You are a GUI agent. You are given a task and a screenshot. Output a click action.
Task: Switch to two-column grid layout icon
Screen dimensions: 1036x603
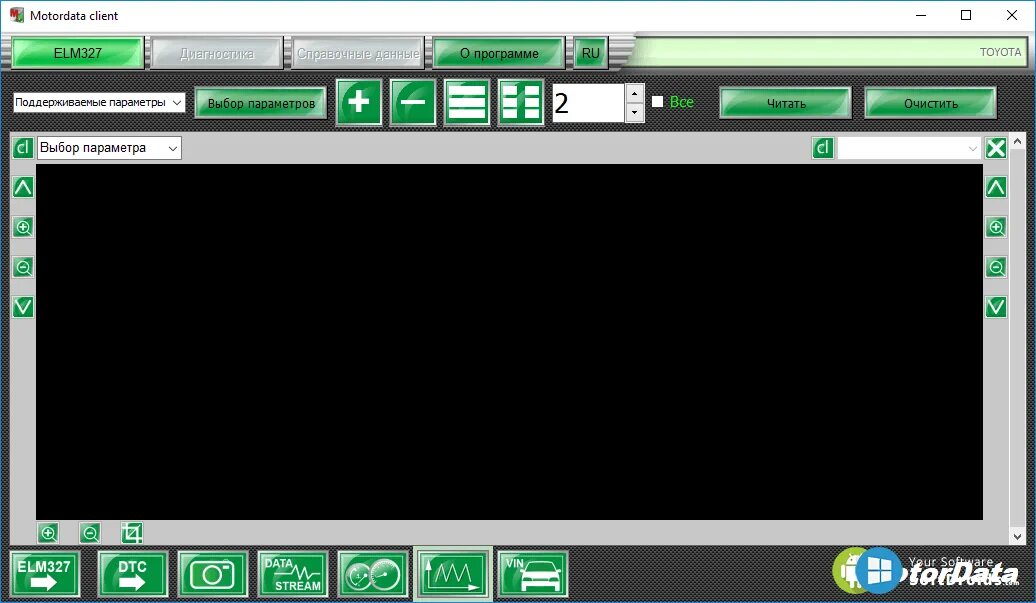(521, 102)
